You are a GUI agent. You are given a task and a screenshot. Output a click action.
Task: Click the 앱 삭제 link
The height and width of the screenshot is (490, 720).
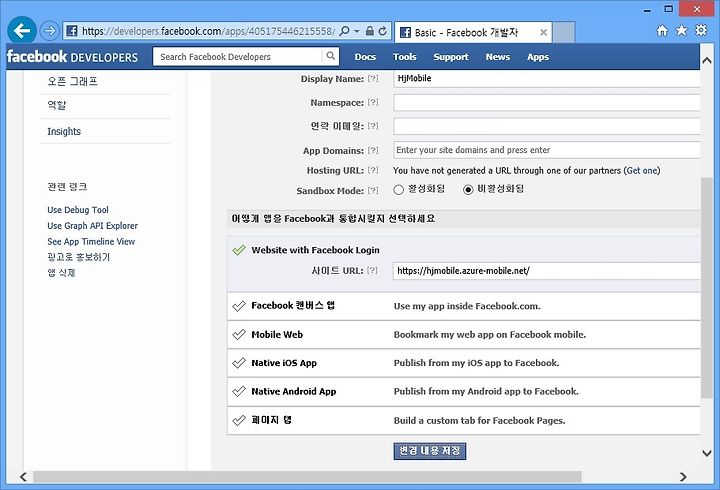pos(61,273)
